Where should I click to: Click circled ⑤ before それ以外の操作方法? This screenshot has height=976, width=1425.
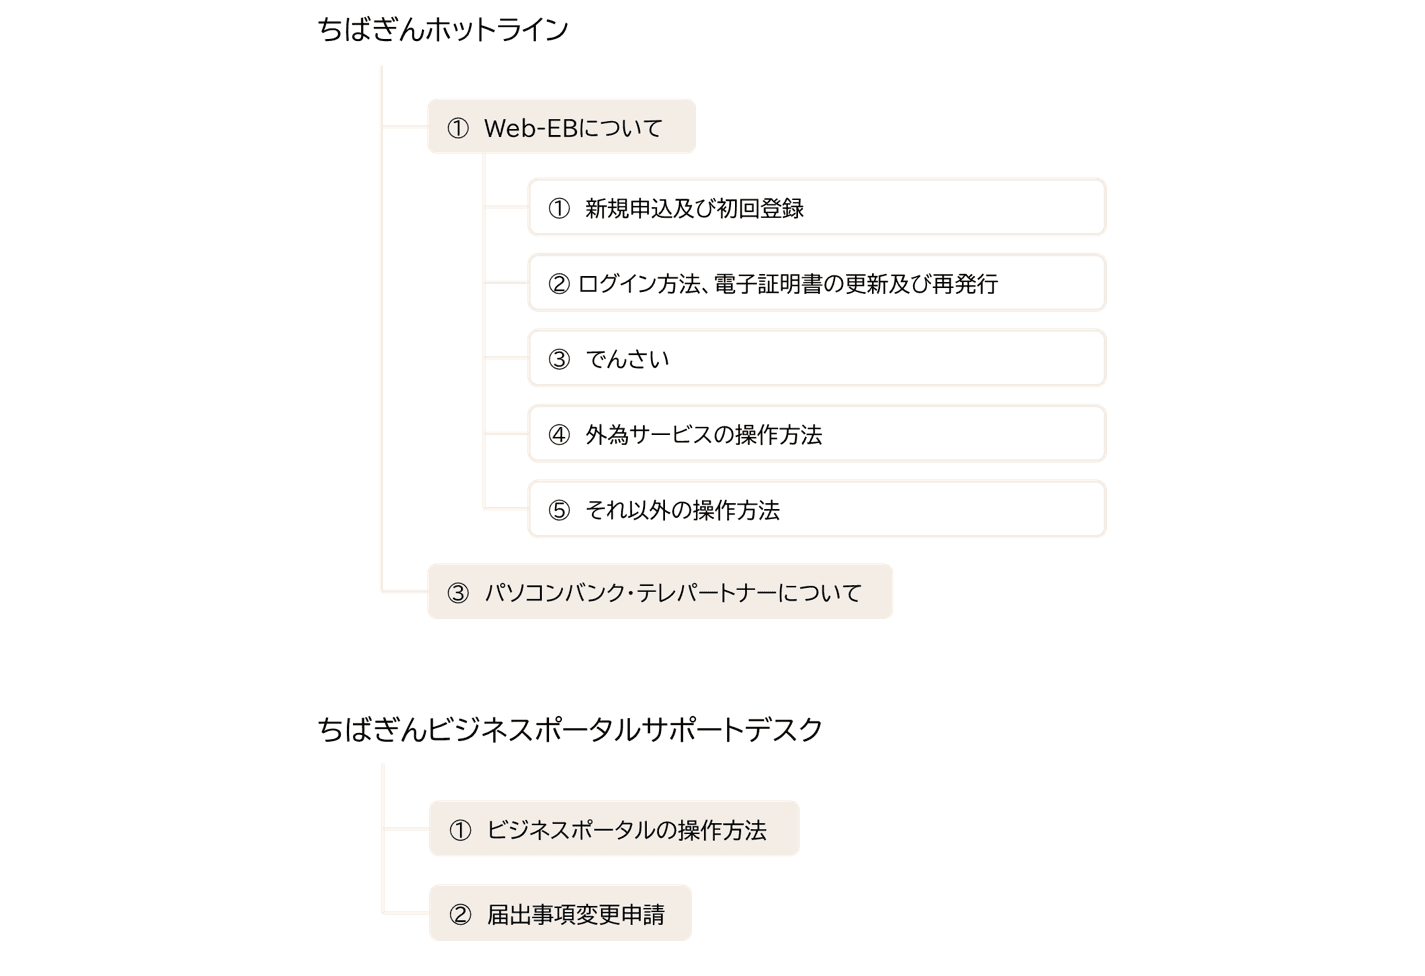[x=559, y=510]
